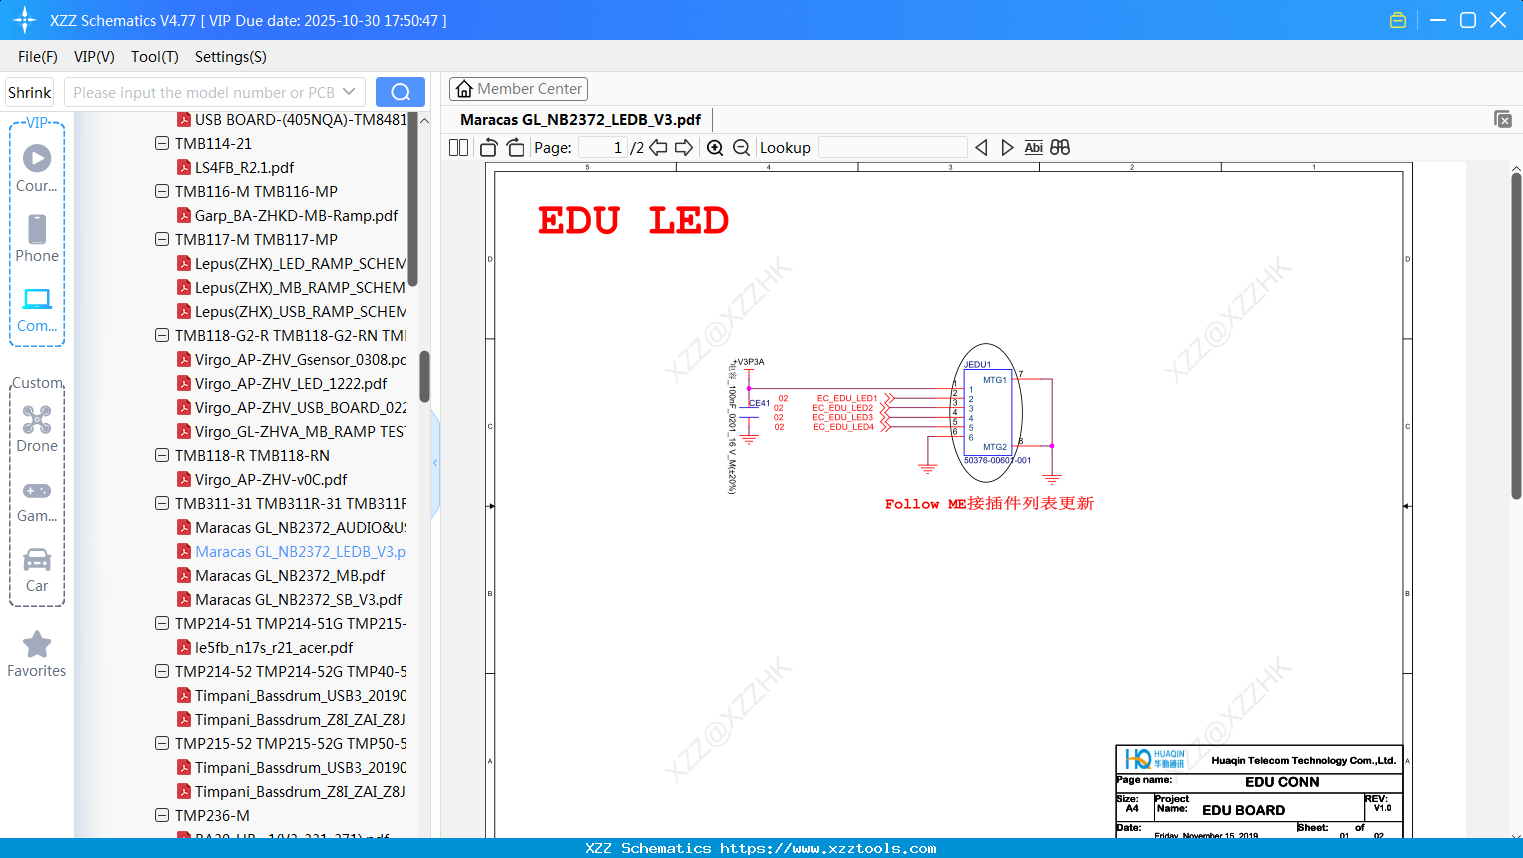This screenshot has height=858, width=1523.
Task: Toggle the Abi whole-word match option
Action: (1033, 148)
